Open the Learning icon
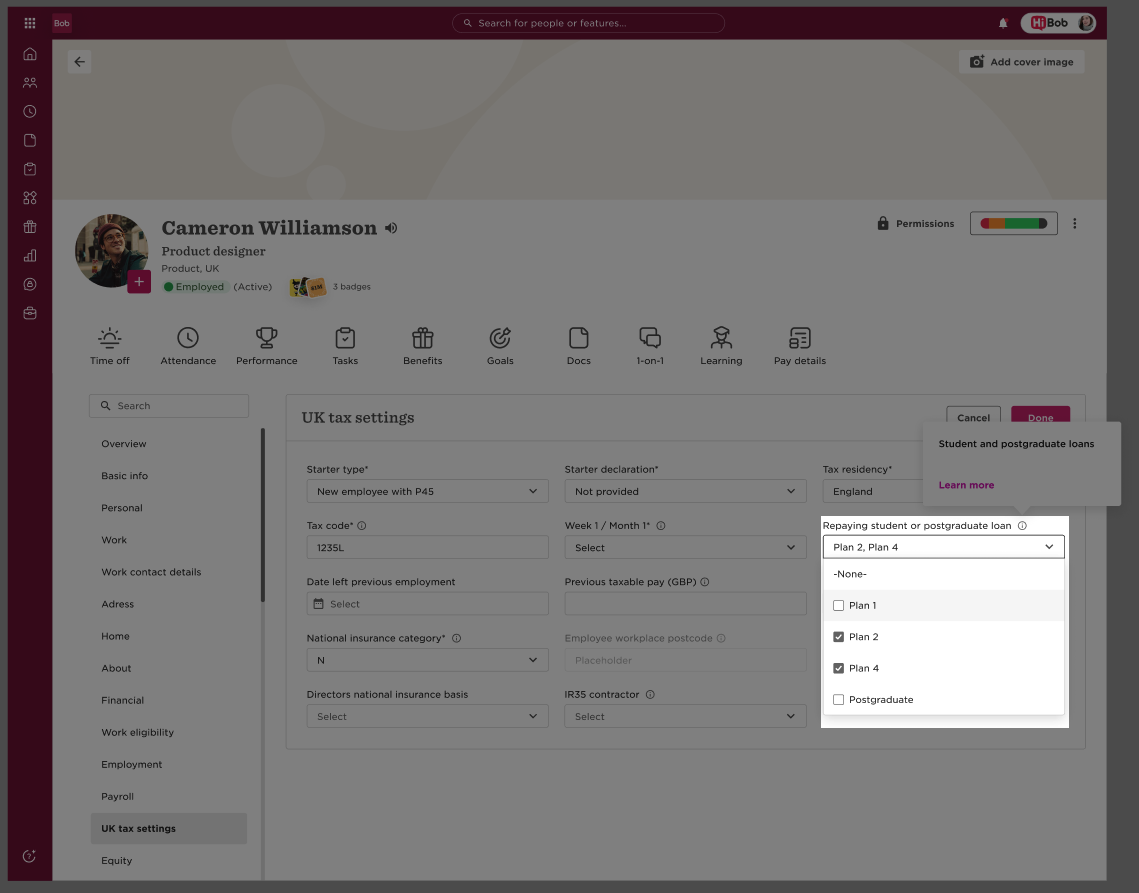 tap(721, 338)
